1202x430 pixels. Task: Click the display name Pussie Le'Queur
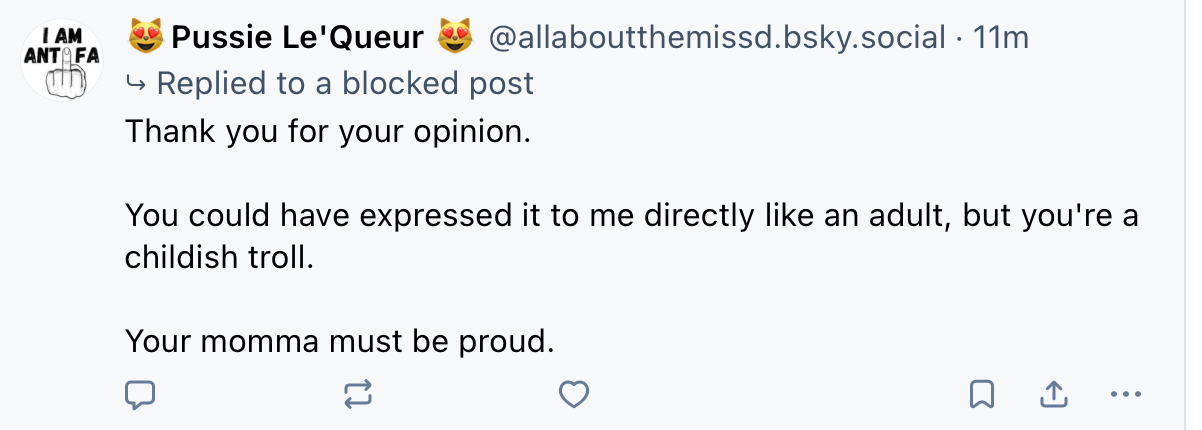pyautogui.click(x=298, y=39)
